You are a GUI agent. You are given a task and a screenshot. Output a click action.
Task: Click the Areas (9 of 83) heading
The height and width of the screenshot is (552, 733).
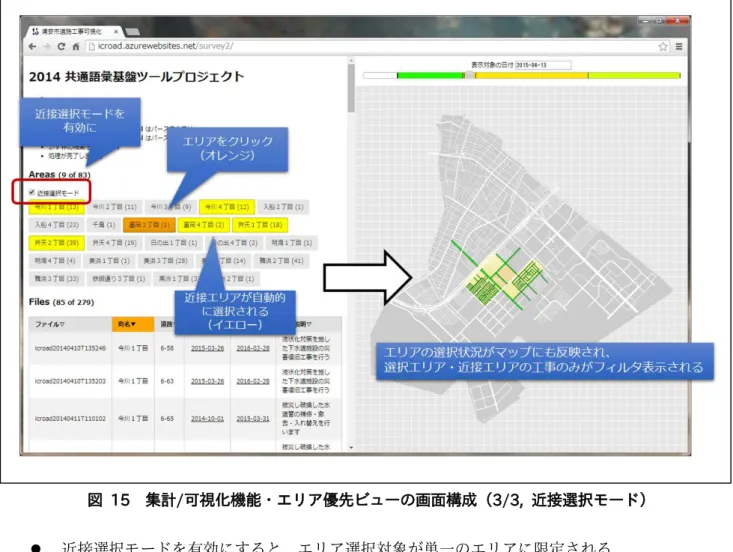click(x=59, y=174)
